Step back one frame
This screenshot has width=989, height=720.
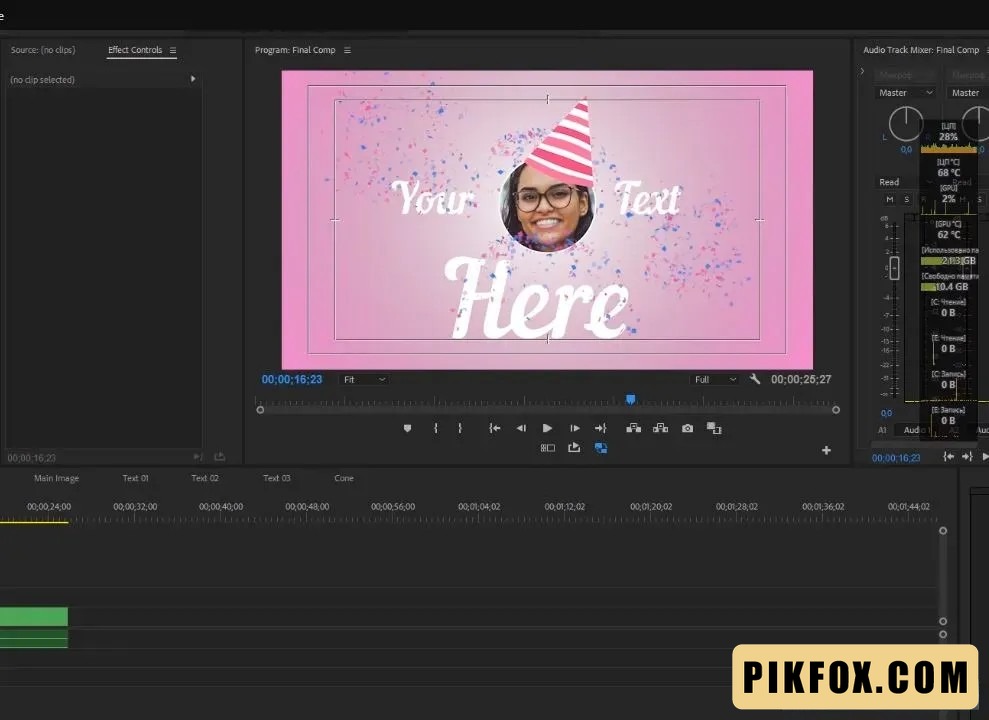point(521,428)
